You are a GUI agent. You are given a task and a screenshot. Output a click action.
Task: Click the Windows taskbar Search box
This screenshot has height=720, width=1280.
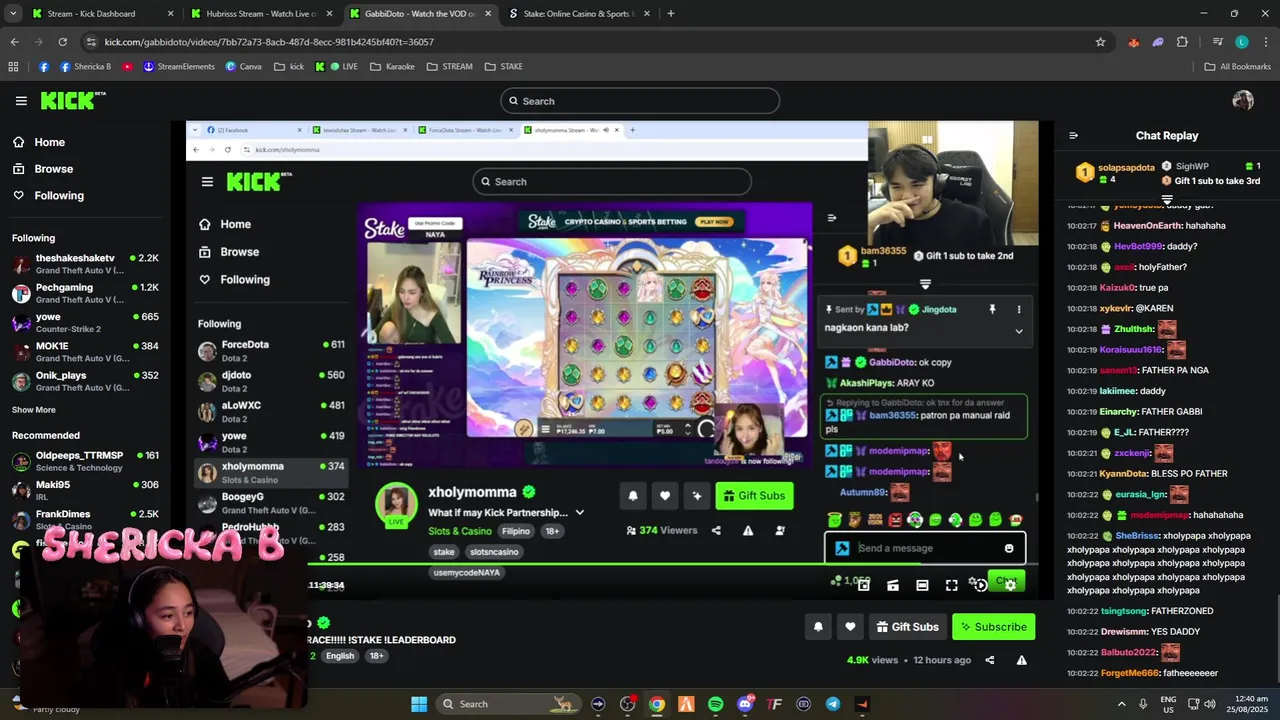coord(509,704)
